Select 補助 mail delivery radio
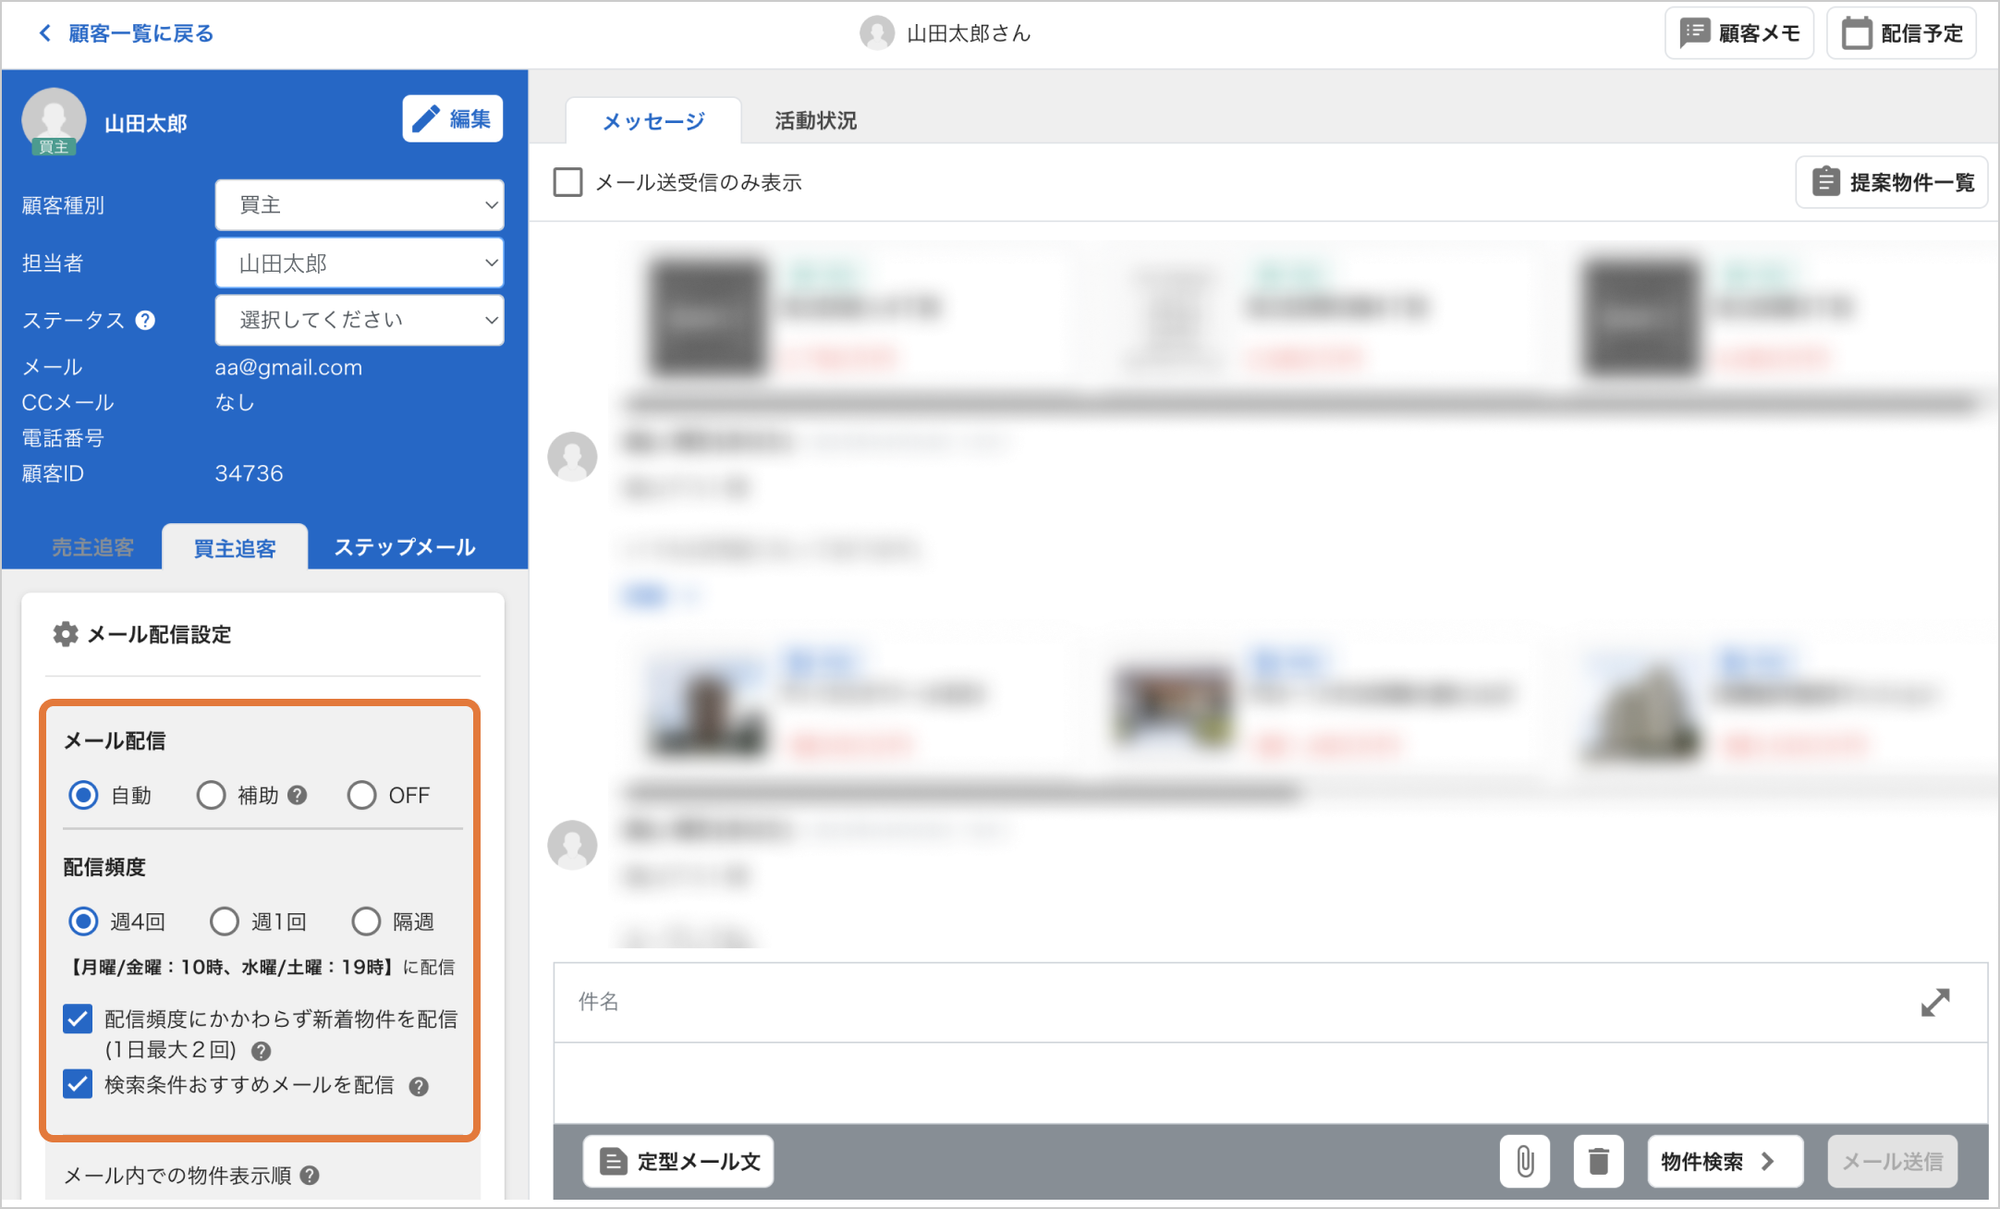The width and height of the screenshot is (2000, 1209). (x=211, y=795)
